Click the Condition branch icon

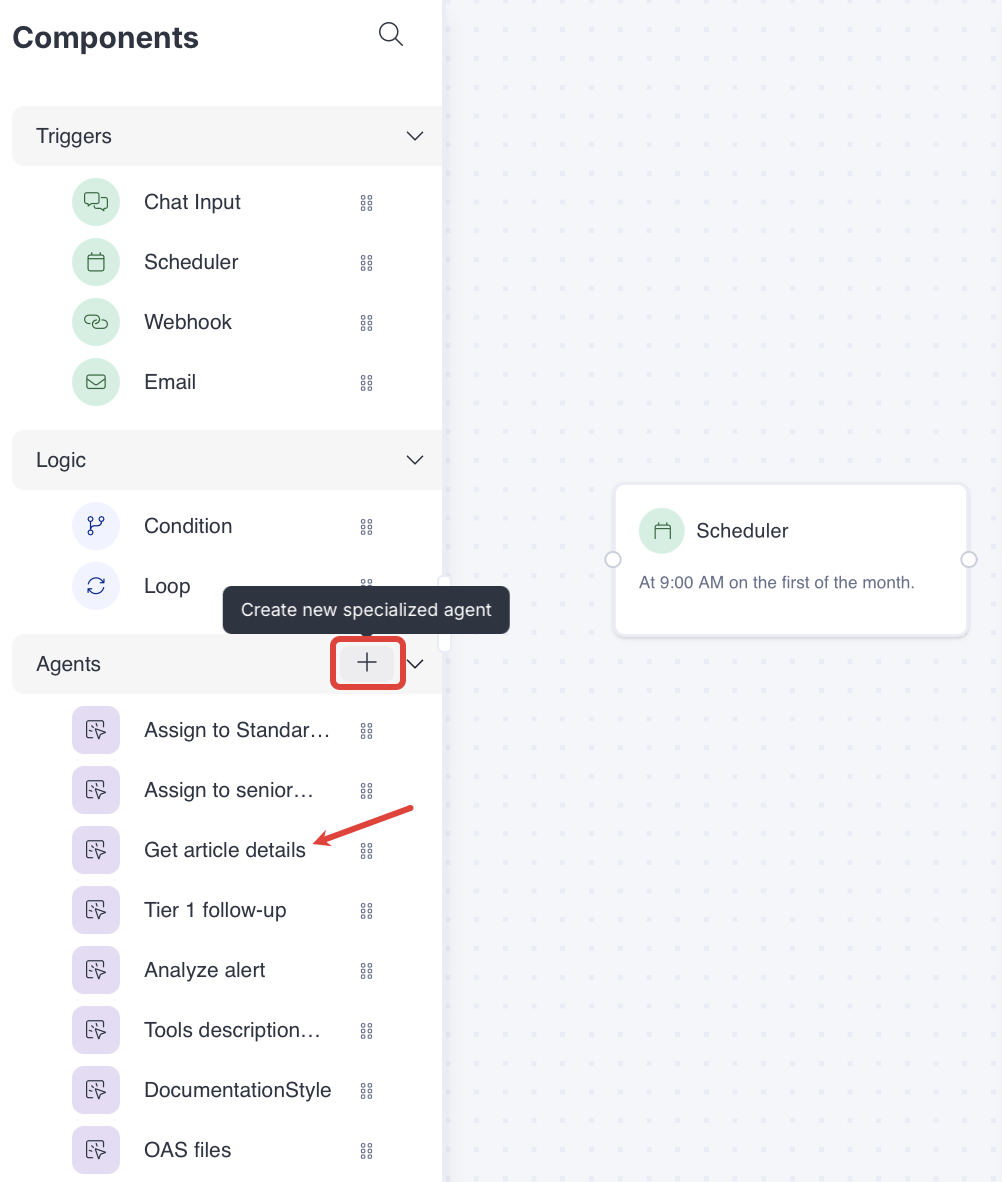(96, 526)
